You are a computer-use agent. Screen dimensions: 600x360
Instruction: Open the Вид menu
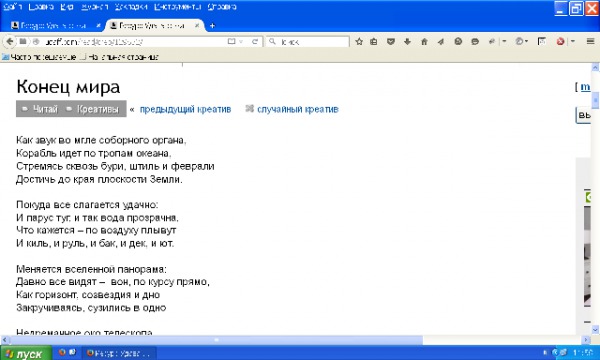(x=67, y=7)
